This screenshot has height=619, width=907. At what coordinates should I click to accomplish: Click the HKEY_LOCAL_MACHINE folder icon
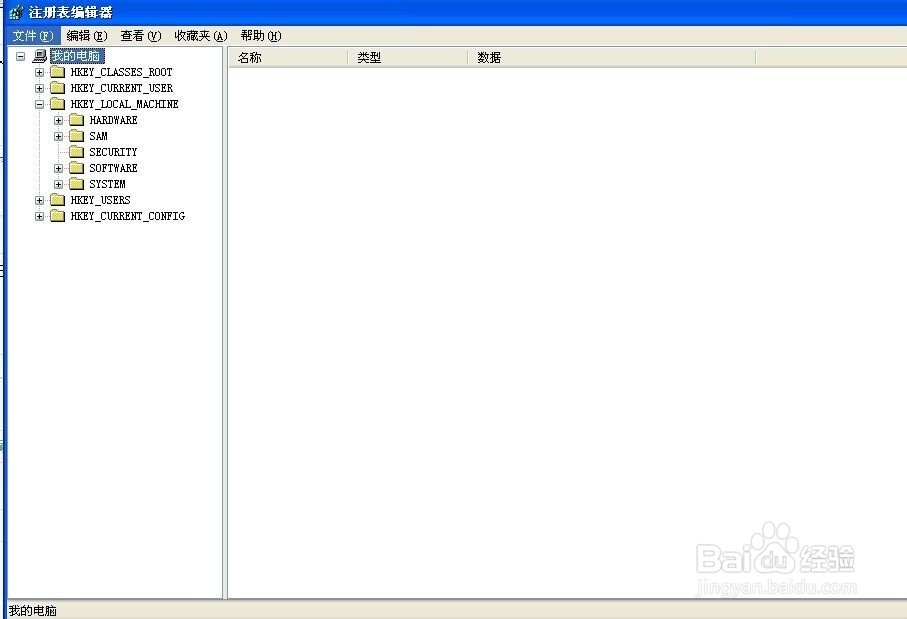point(57,104)
